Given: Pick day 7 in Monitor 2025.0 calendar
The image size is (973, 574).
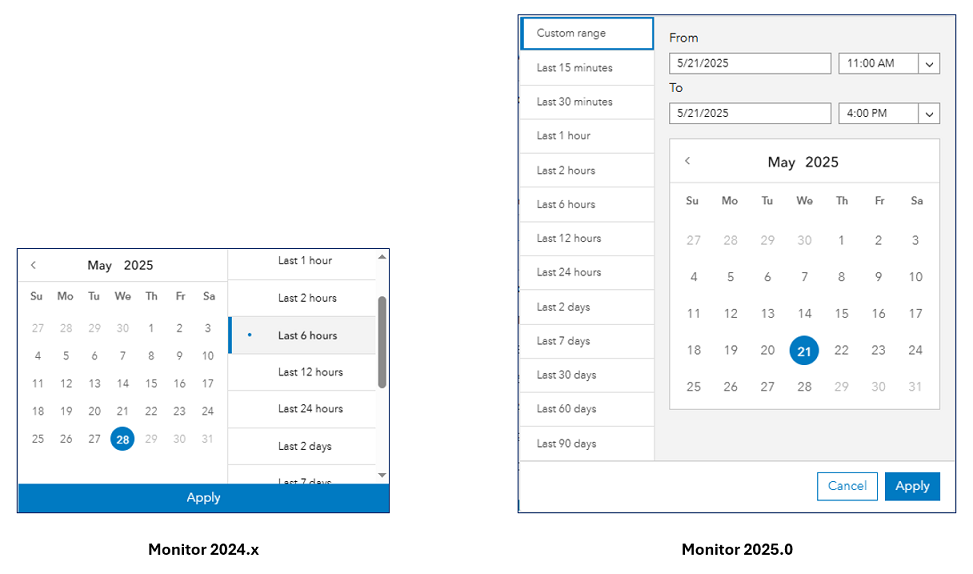Looking at the screenshot, I should click(804, 277).
